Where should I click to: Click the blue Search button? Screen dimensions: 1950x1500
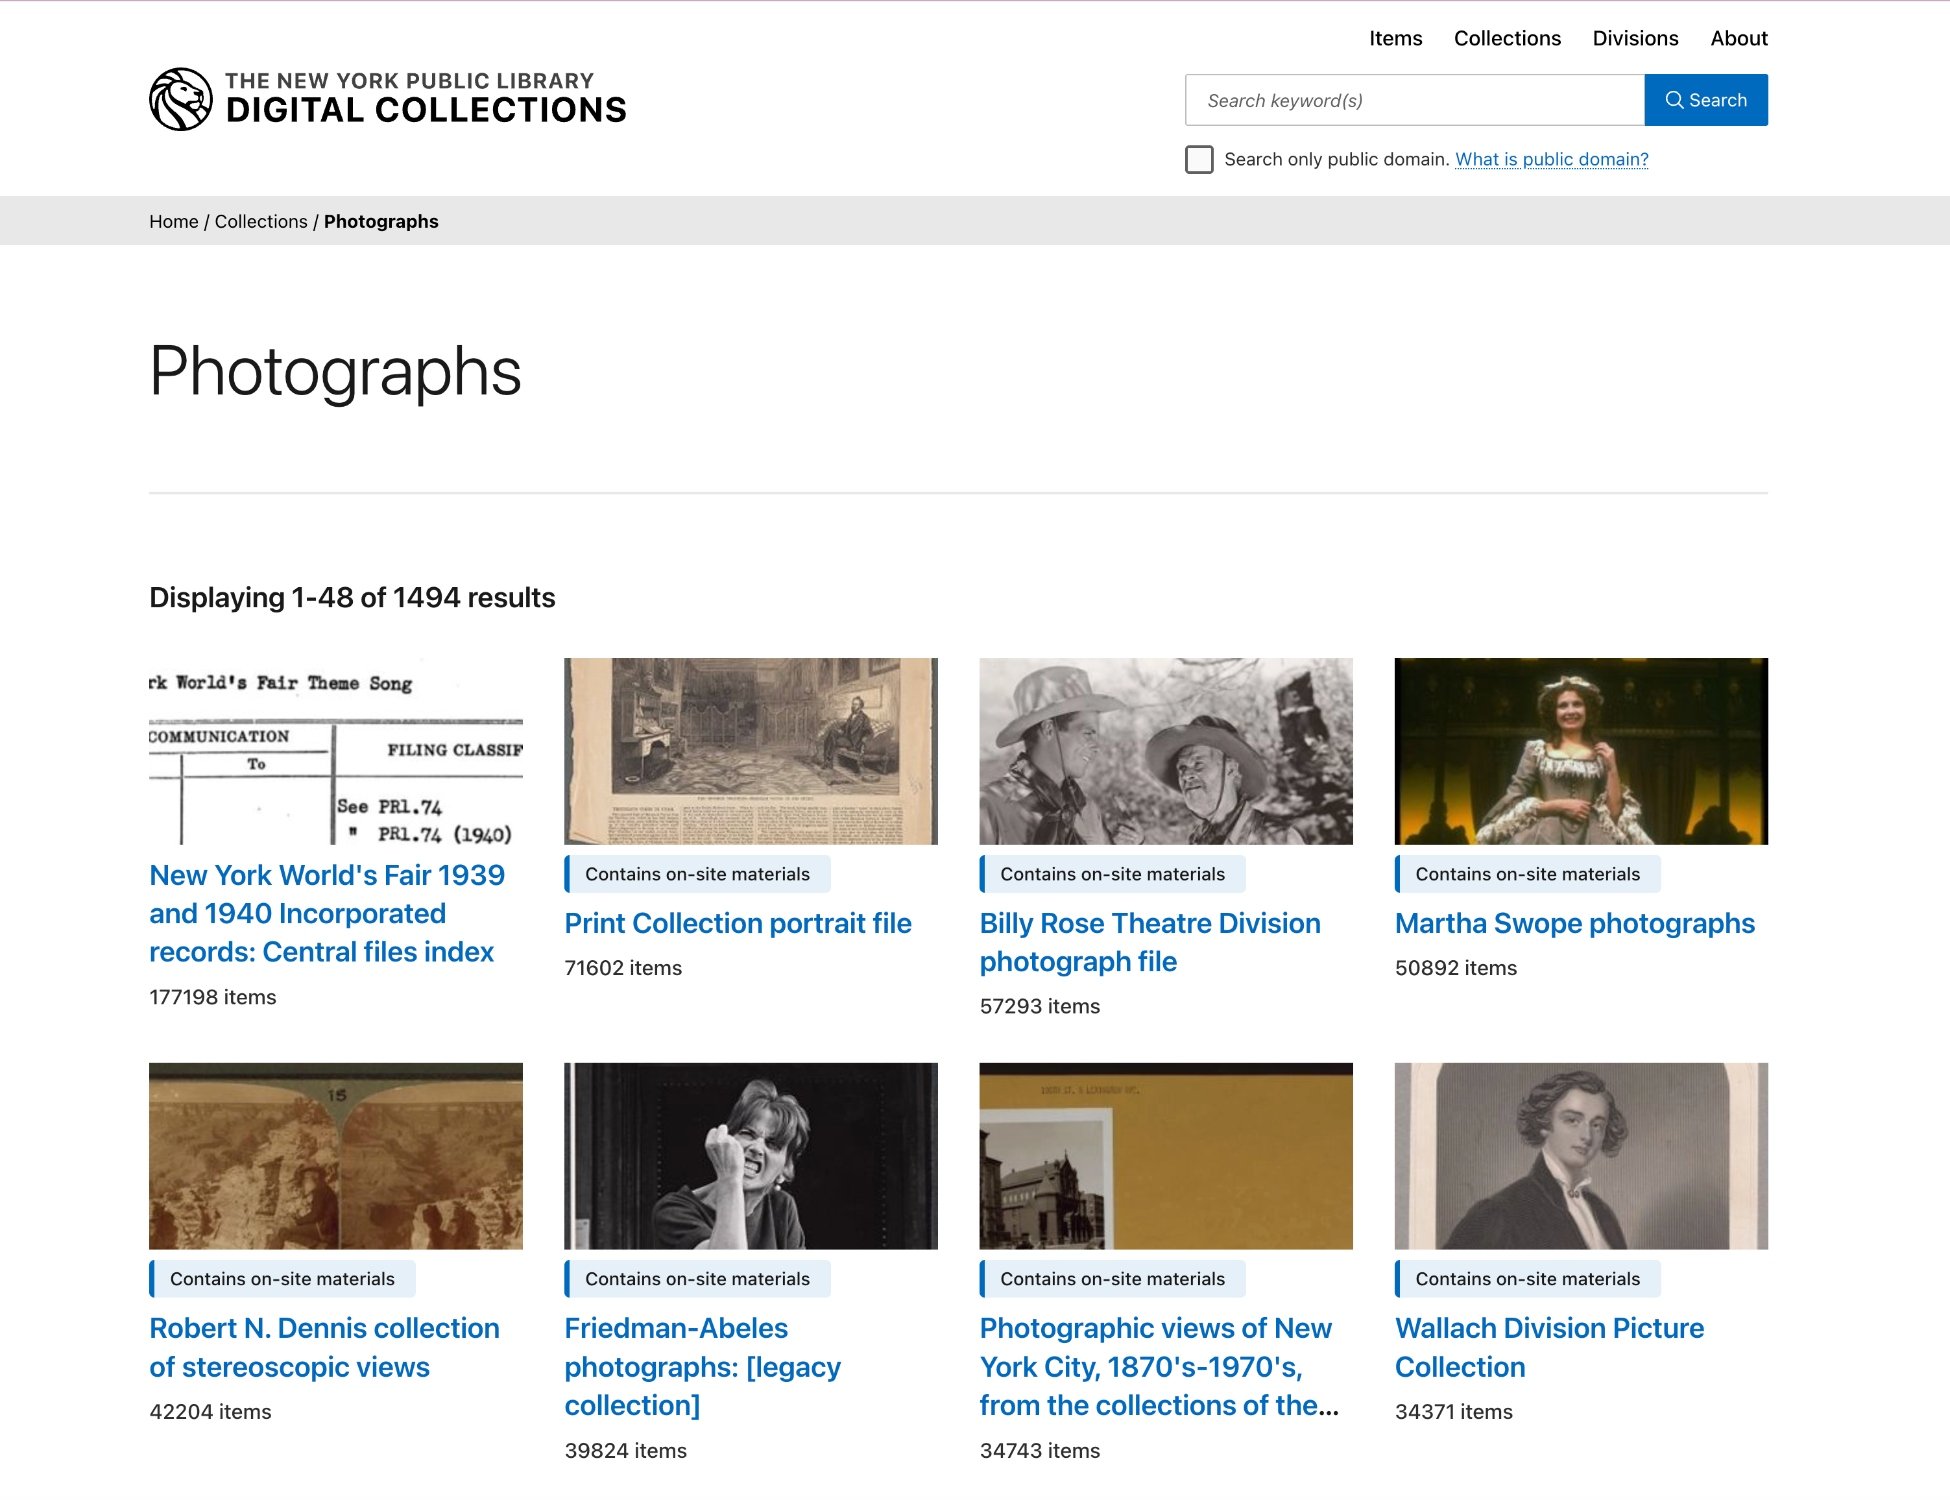[1705, 100]
